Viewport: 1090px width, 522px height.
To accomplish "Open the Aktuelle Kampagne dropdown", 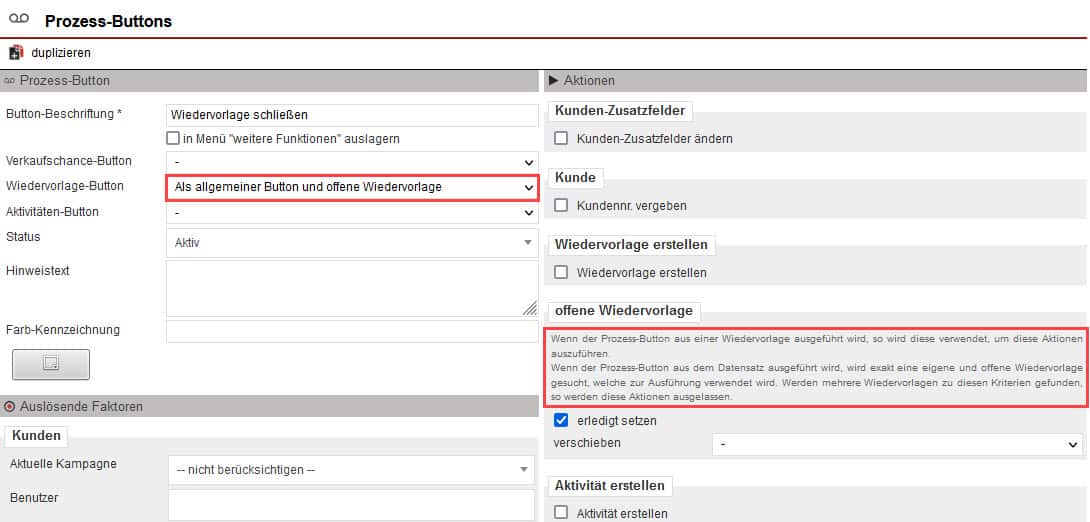I will click(352, 469).
